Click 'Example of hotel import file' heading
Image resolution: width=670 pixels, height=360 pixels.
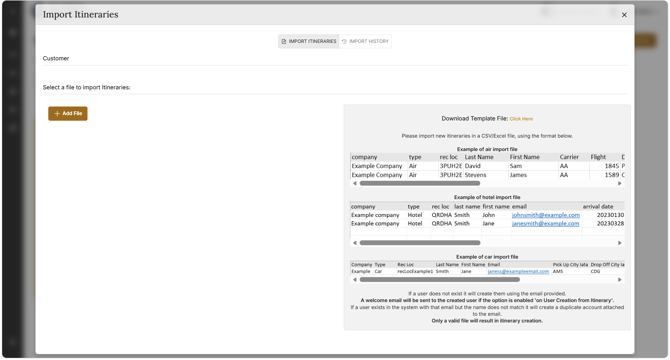[x=487, y=198]
